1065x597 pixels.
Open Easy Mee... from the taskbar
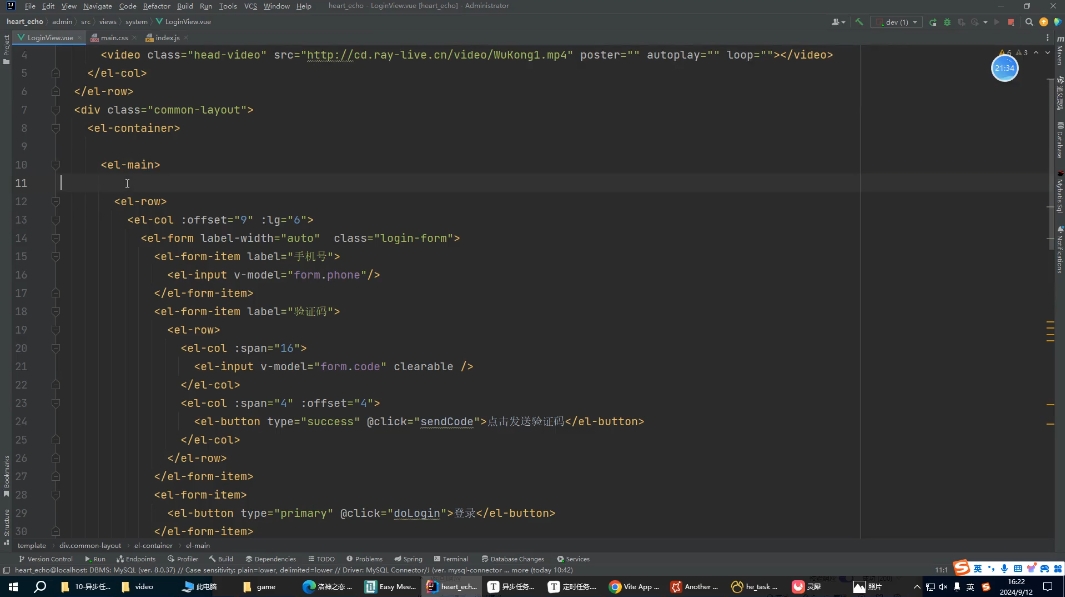tap(390, 587)
